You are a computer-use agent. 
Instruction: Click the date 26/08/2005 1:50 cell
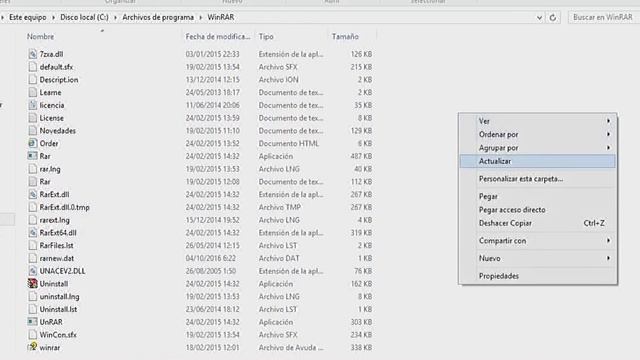(211, 271)
